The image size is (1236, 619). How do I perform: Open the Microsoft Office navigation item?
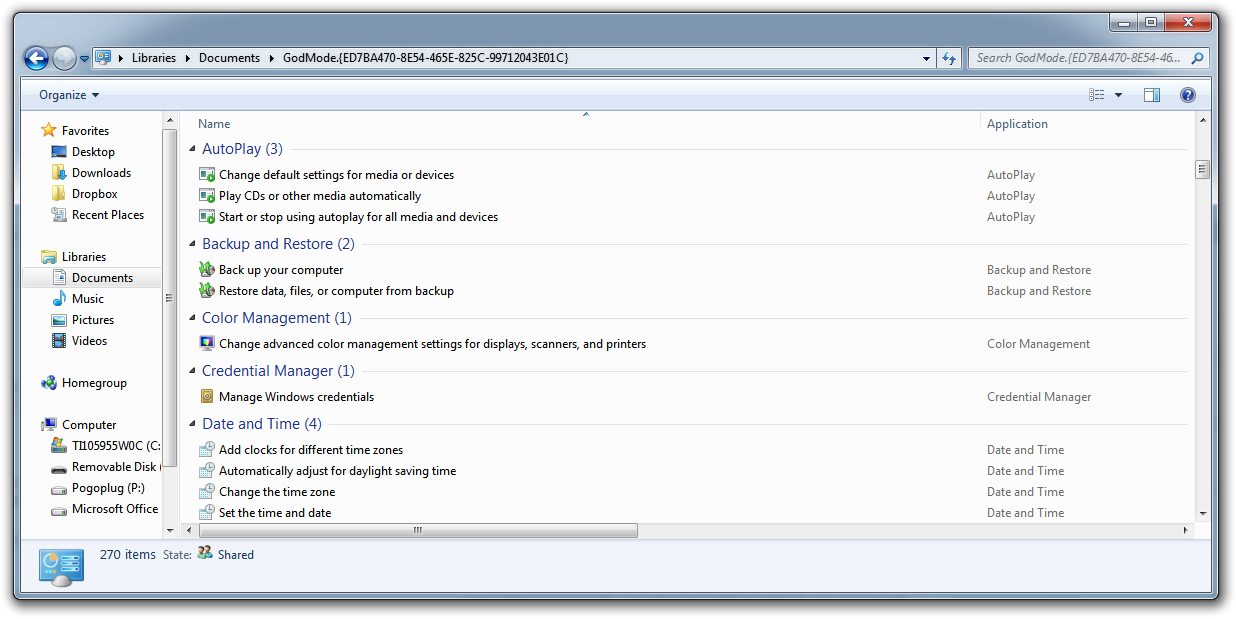tap(114, 509)
